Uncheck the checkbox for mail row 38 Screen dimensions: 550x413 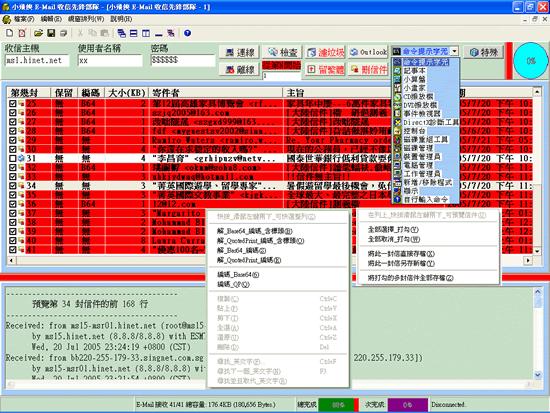tap(13, 222)
